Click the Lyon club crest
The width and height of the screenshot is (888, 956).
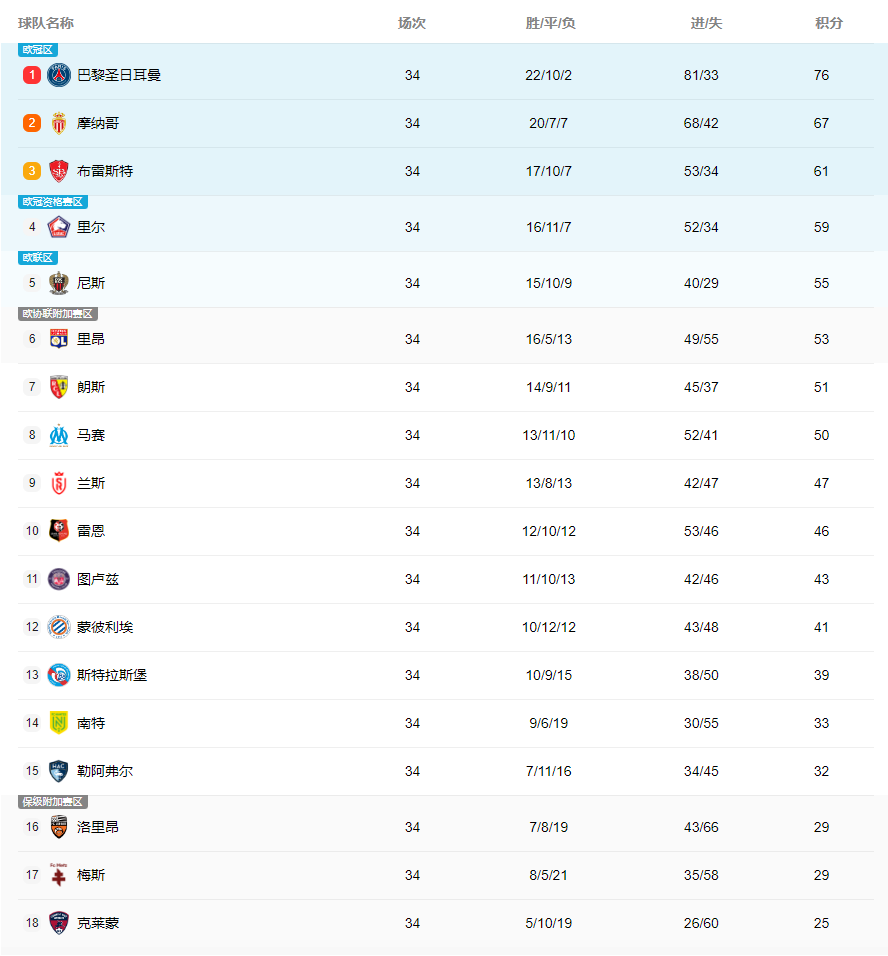click(x=59, y=339)
